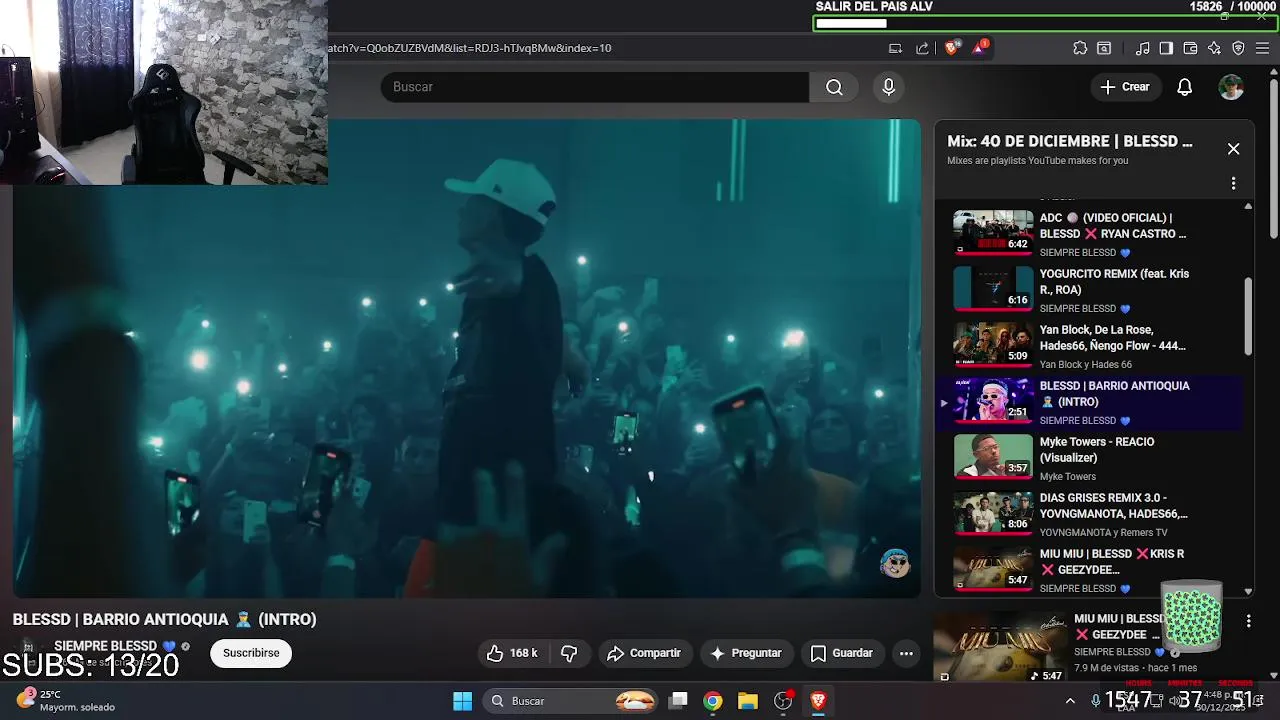Screen dimensions: 1280x720
Task: Open OBS Studio from the taskbar
Action: click(x=783, y=701)
